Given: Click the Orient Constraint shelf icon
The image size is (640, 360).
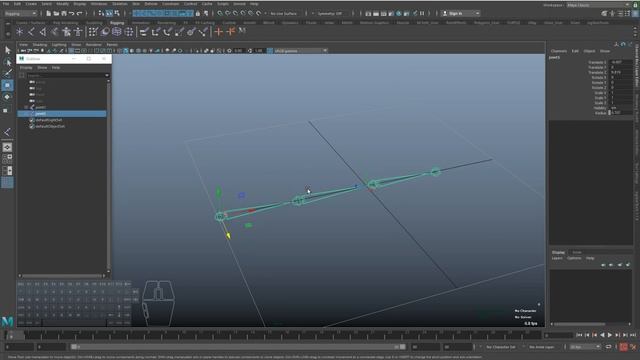Looking at the screenshot, I should click(x=167, y=32).
